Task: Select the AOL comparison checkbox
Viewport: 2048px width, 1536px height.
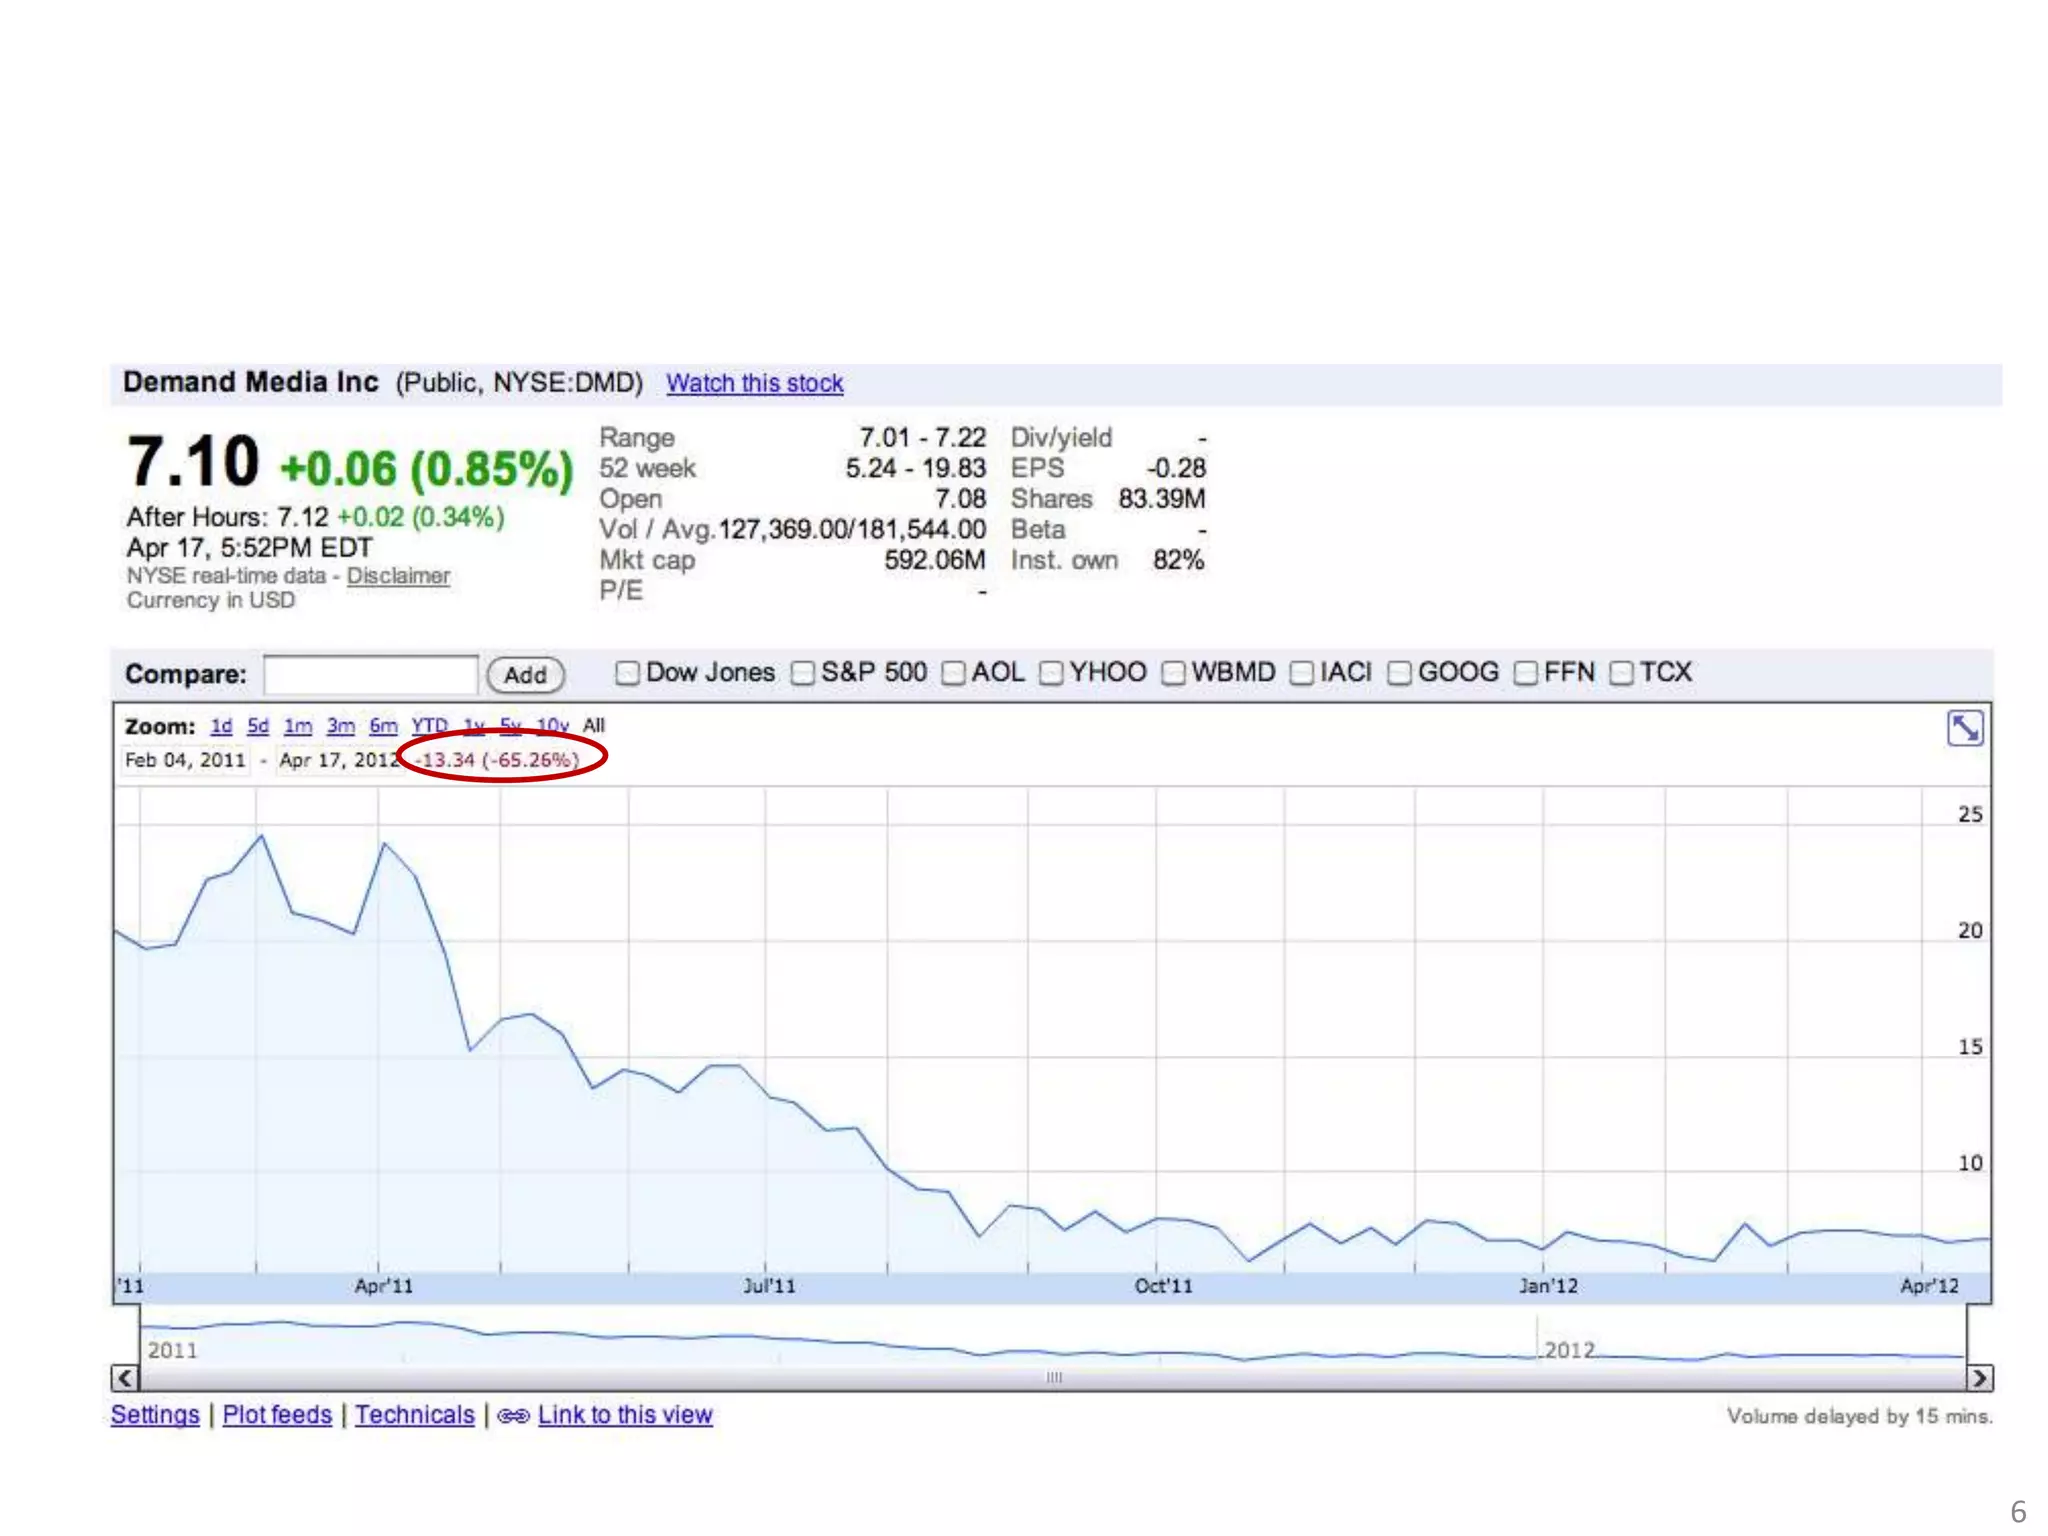Action: (x=954, y=673)
